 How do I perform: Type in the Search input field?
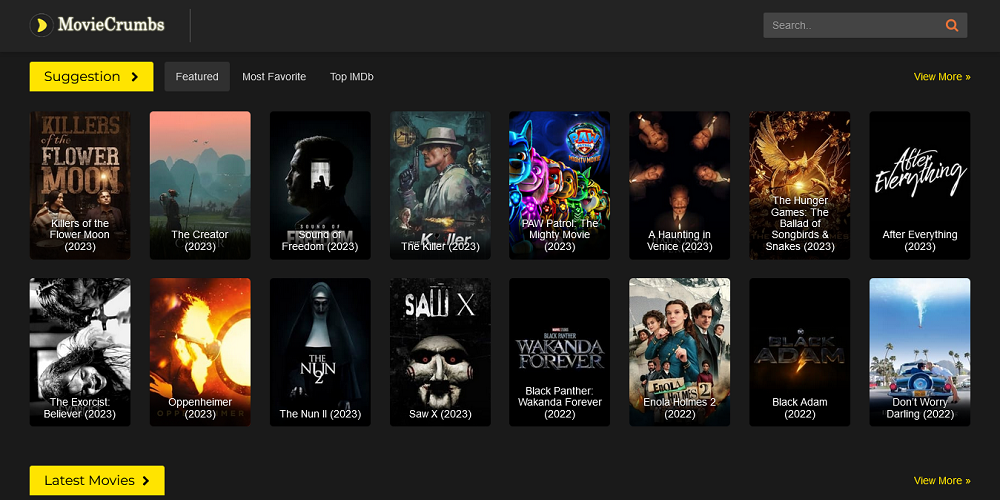click(850, 25)
